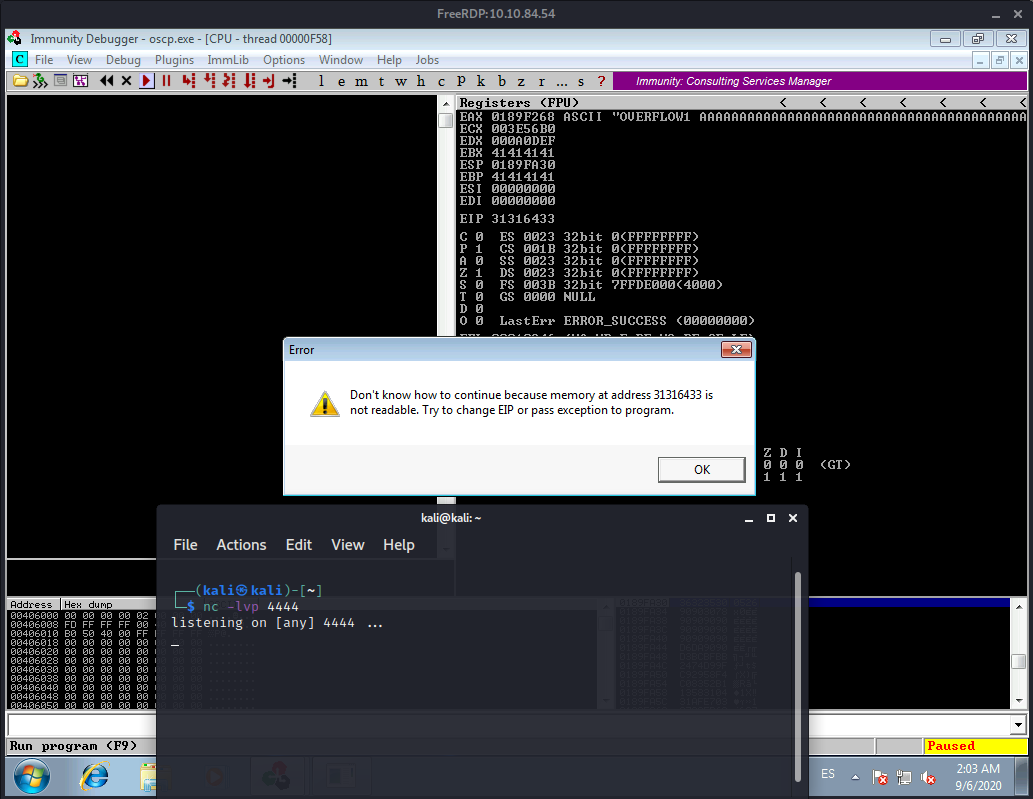Click the Step over toolbar icon
Viewport: 1033px width, 799px height.
pyautogui.click(x=209, y=81)
